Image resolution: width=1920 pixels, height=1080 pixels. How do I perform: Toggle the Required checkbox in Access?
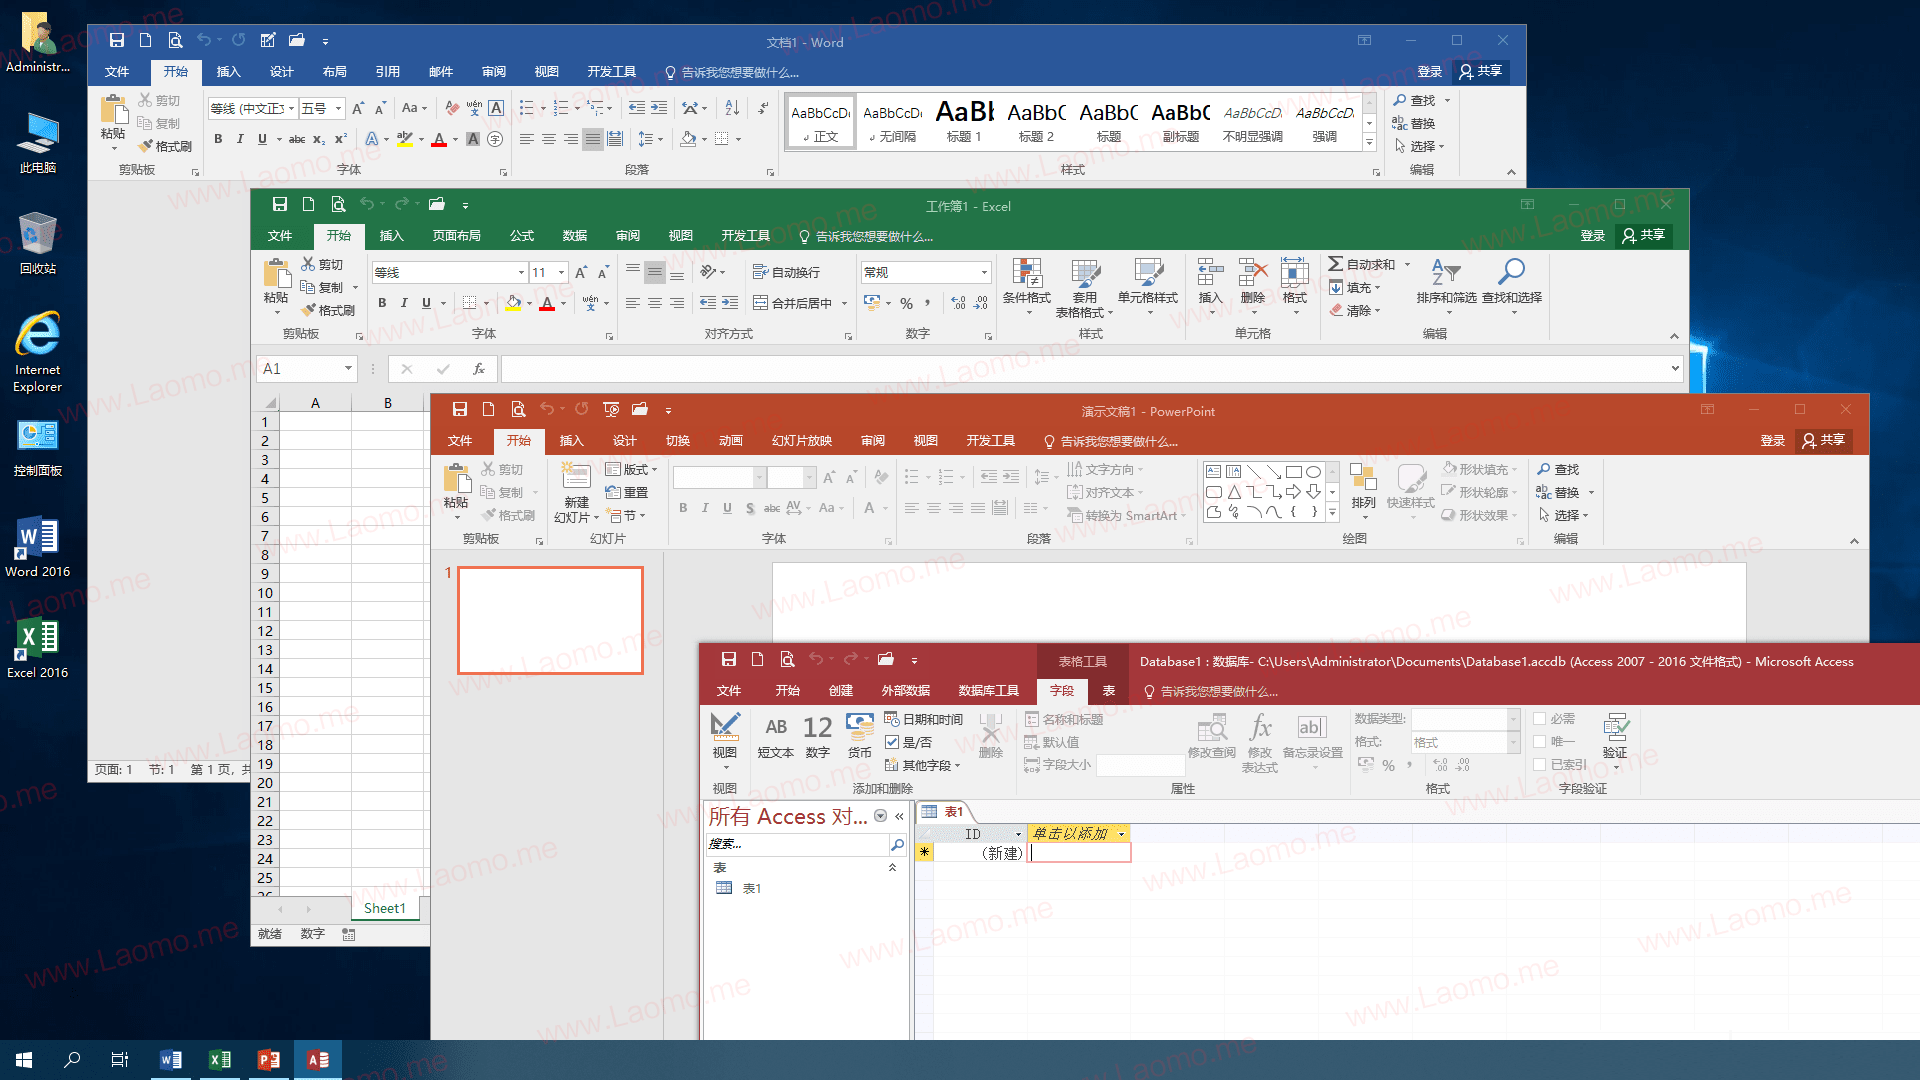pyautogui.click(x=1540, y=719)
